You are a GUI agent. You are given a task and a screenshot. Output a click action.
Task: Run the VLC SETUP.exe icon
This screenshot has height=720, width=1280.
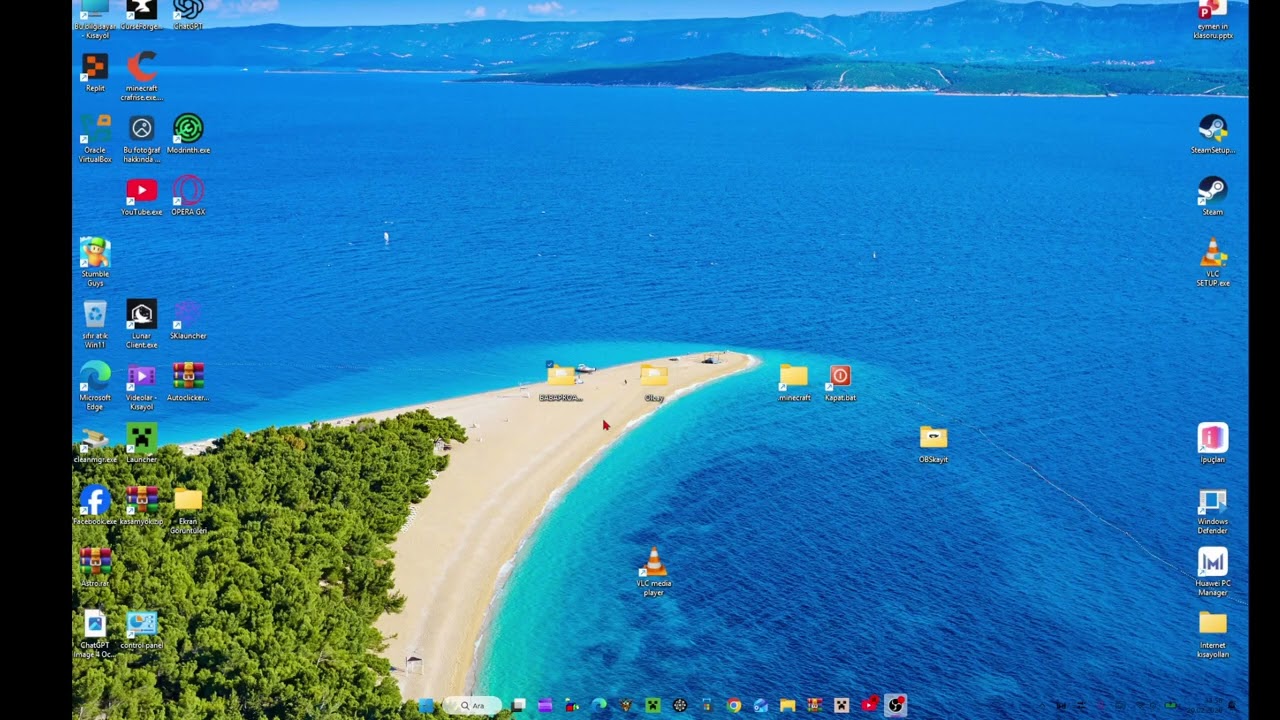pos(1213,262)
